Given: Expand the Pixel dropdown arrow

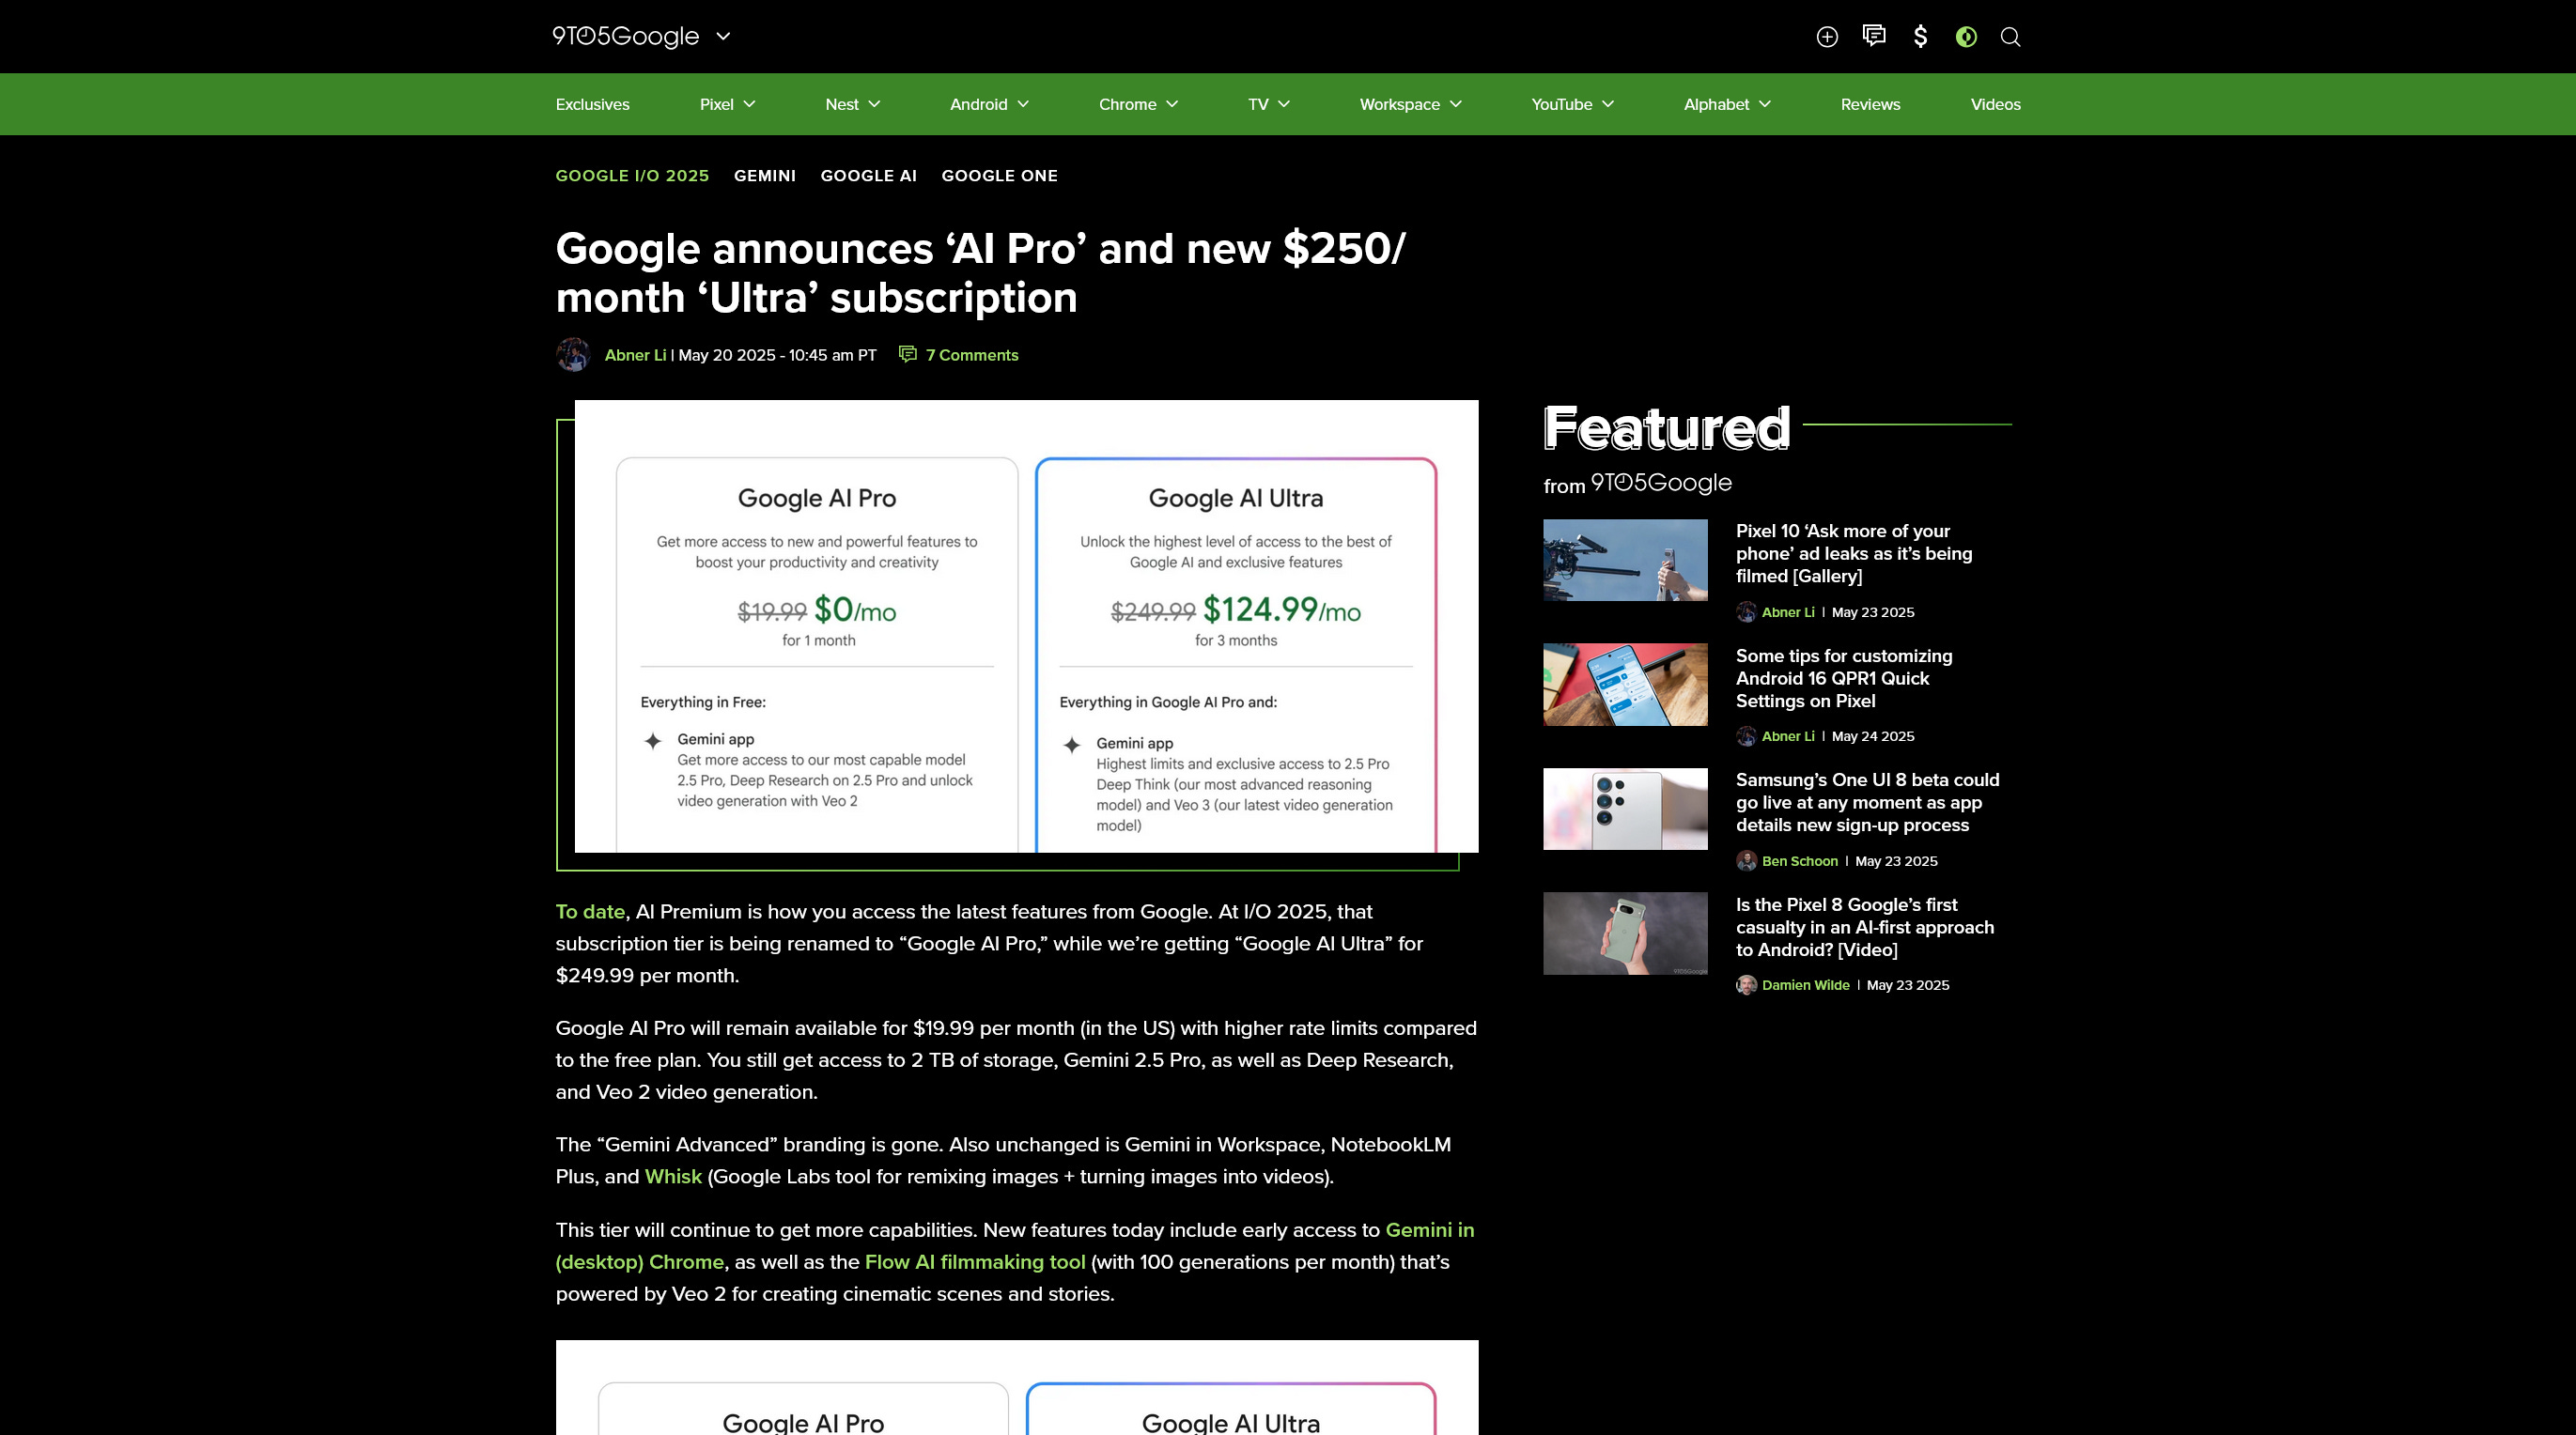Looking at the screenshot, I should tap(750, 104).
